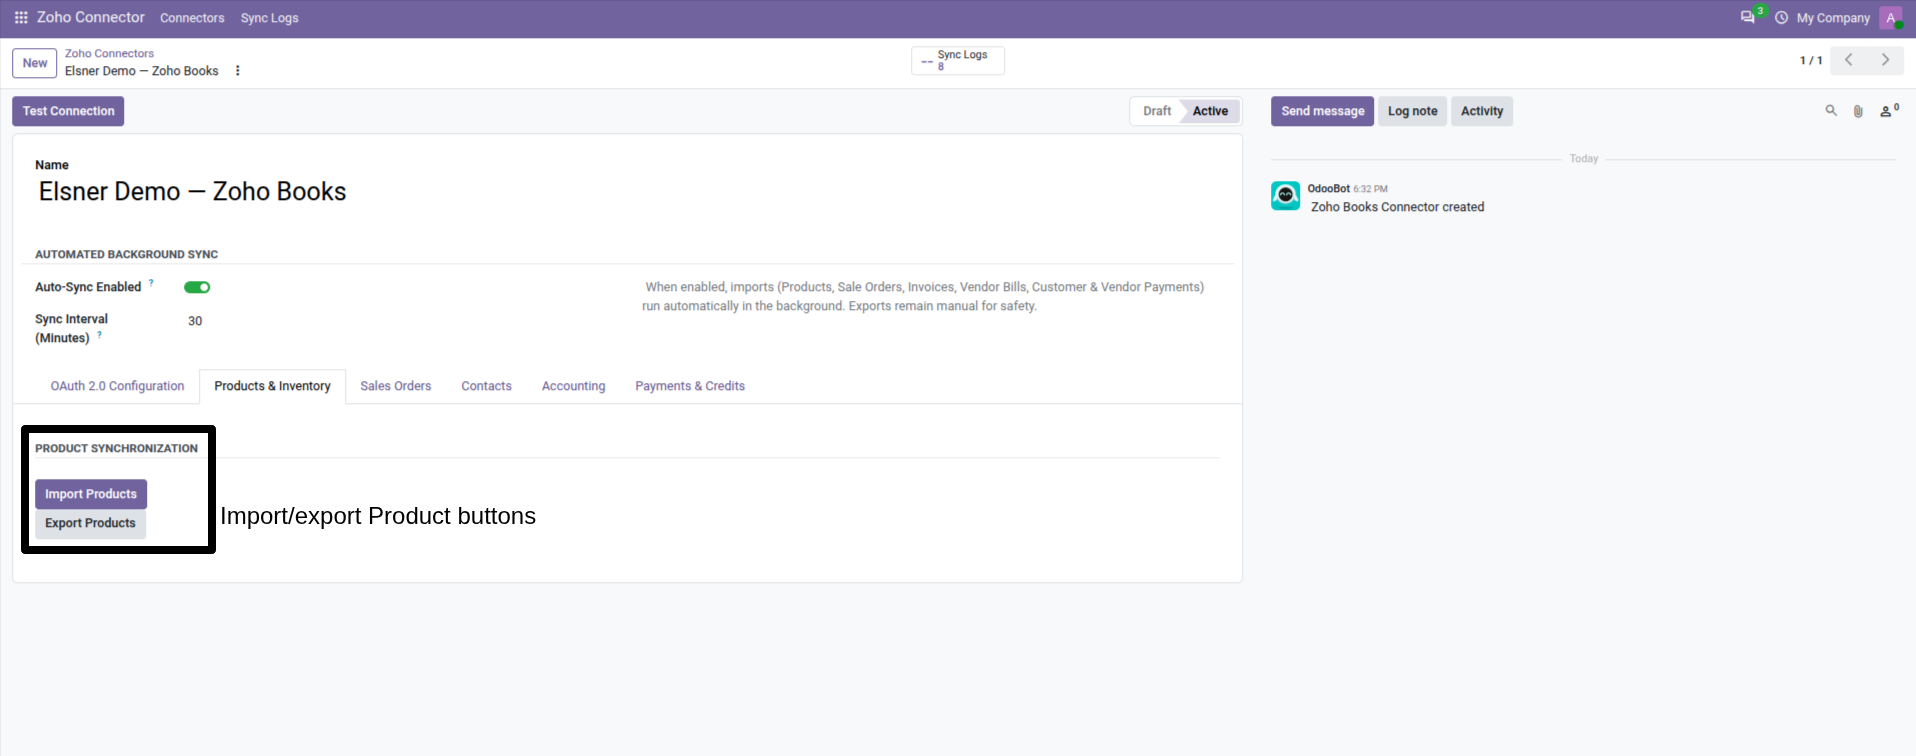Open the Contacts tab
1916x756 pixels.
(x=486, y=386)
